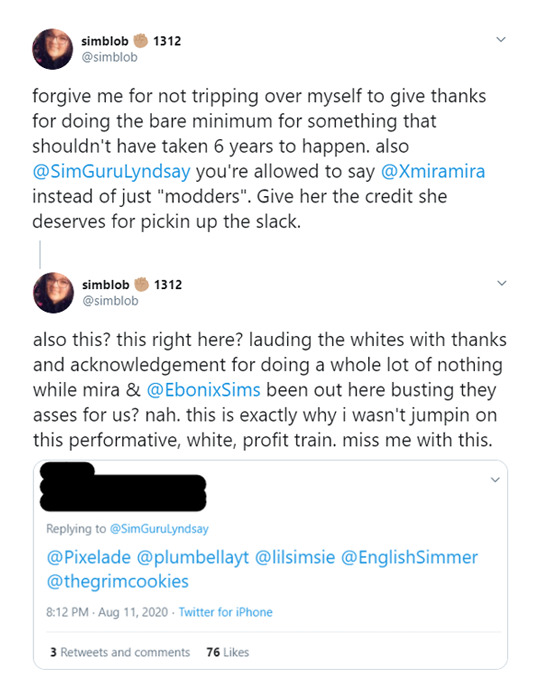Viewport: 540px width, 694px height.
Task: Open the @Pixelade profile link
Action: (89, 557)
